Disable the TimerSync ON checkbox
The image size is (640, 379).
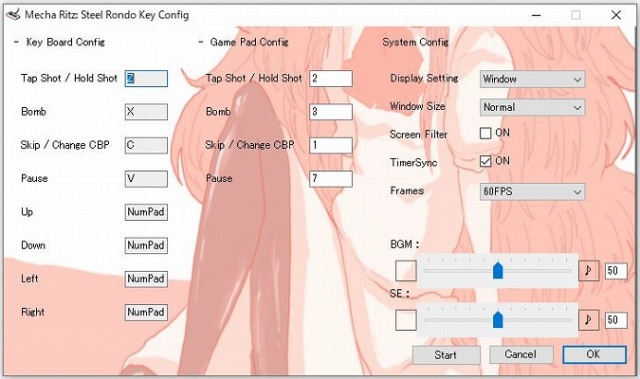(x=485, y=162)
